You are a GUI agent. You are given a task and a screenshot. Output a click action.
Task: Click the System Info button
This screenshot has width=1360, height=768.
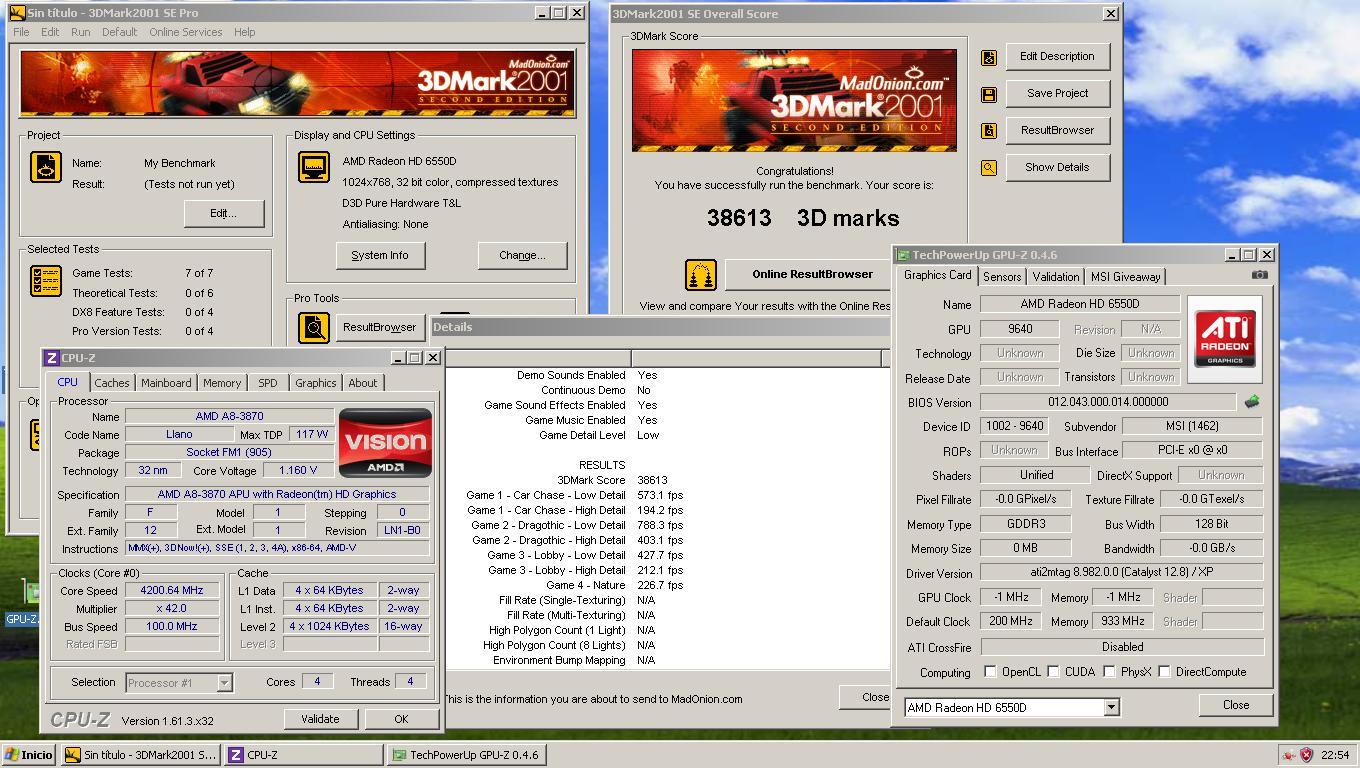coord(380,255)
